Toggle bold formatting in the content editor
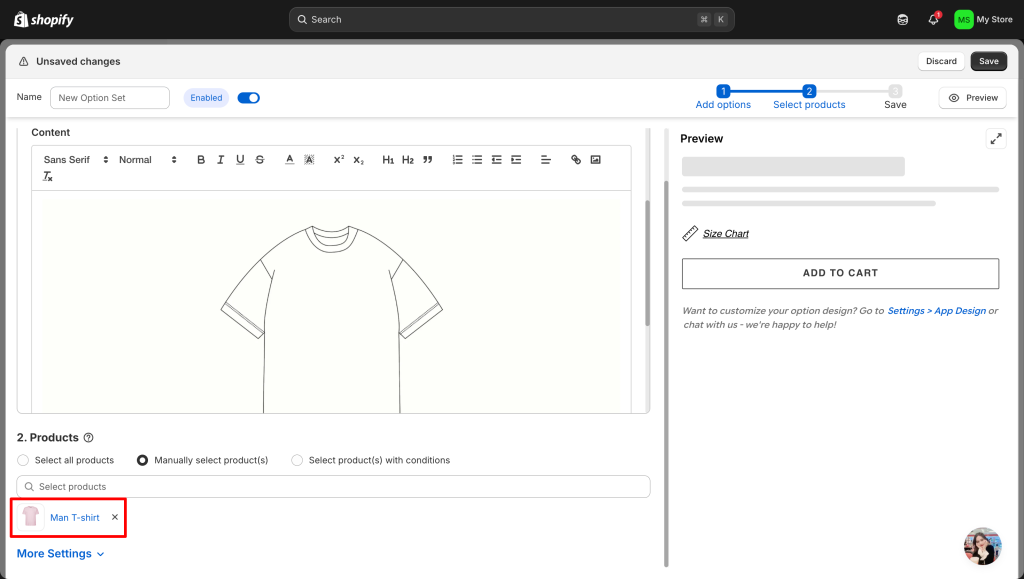The width and height of the screenshot is (1024, 579). click(x=201, y=160)
